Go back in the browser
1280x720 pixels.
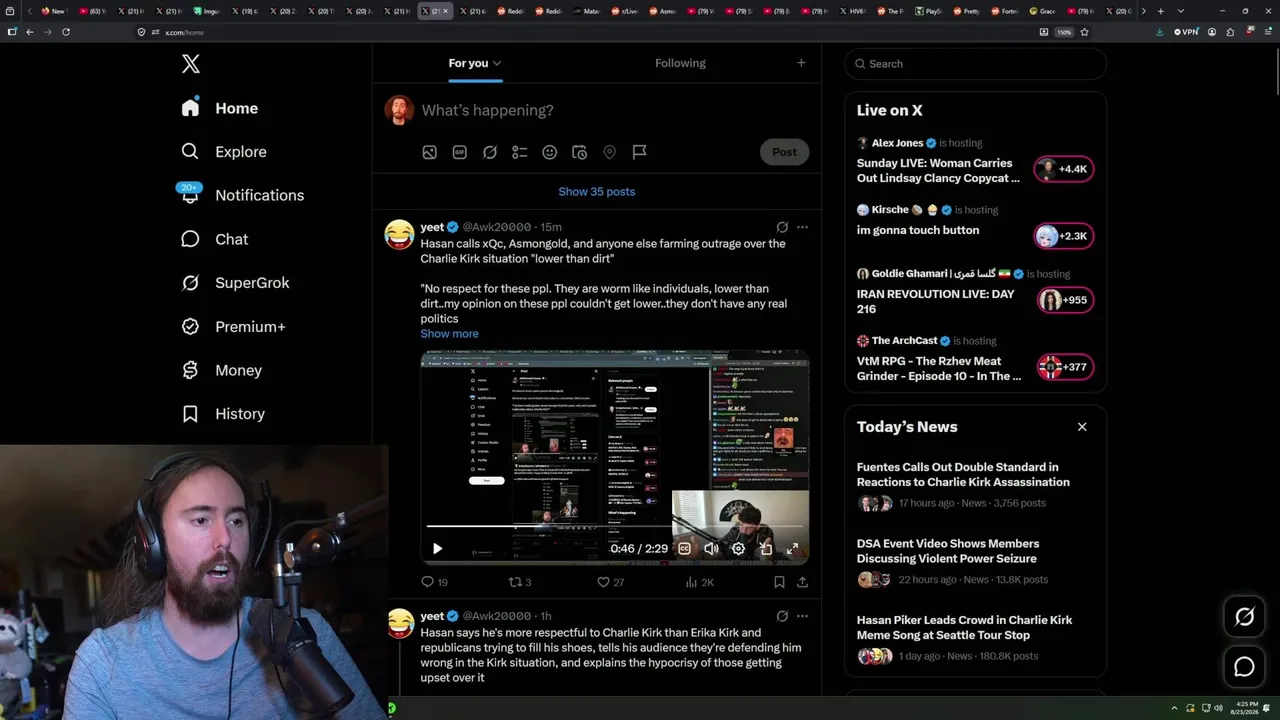tap(30, 32)
